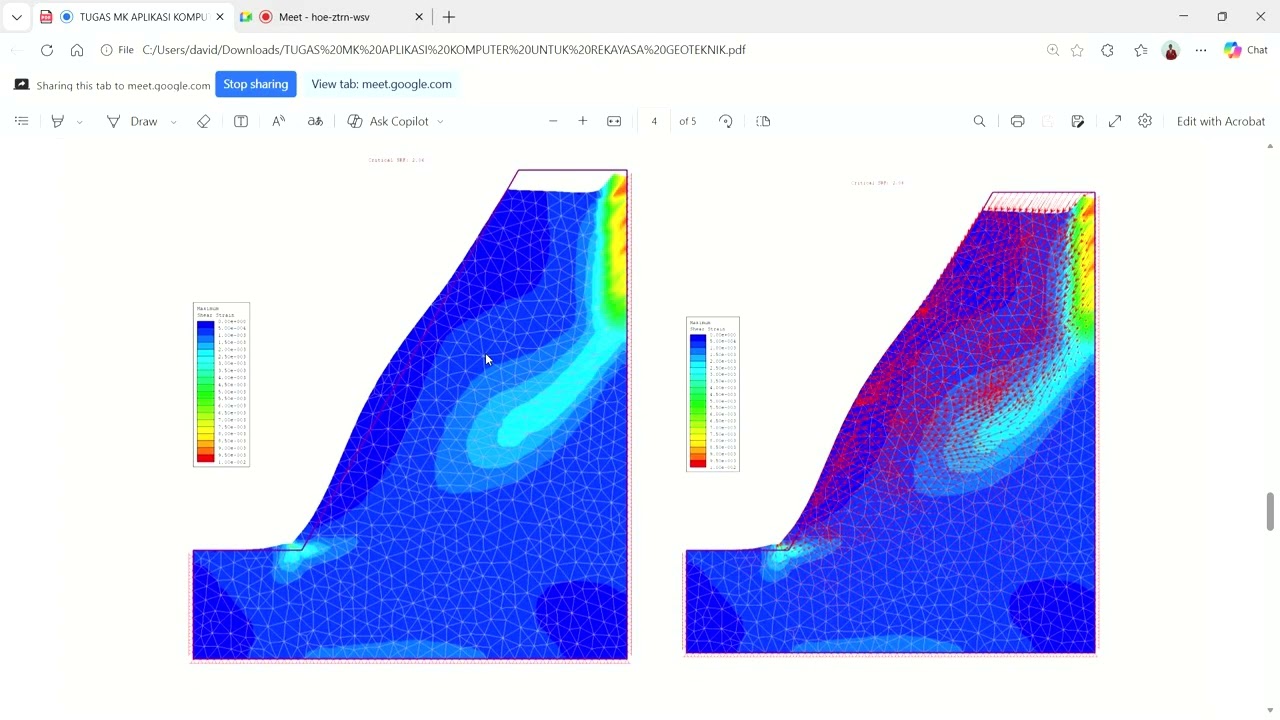
Task: Minimize the browser window
Action: tap(1183, 16)
